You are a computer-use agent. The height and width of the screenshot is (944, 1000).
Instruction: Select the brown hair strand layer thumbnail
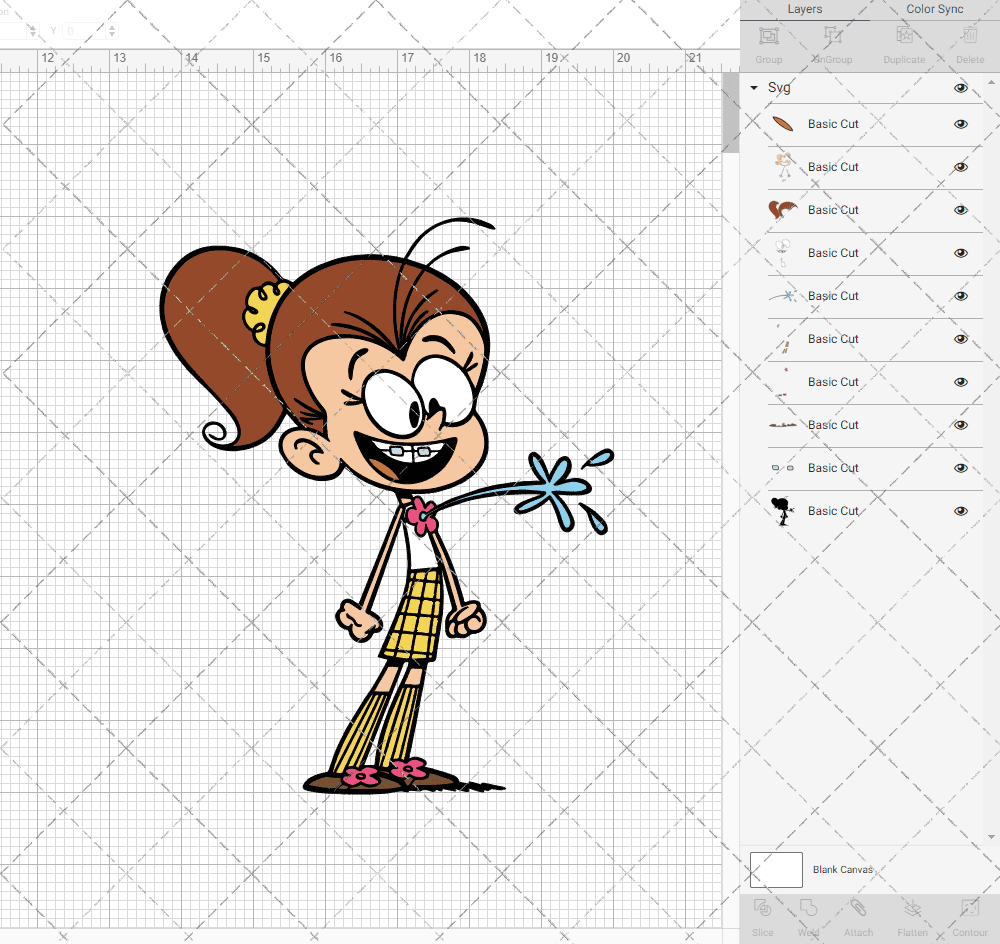click(783, 124)
